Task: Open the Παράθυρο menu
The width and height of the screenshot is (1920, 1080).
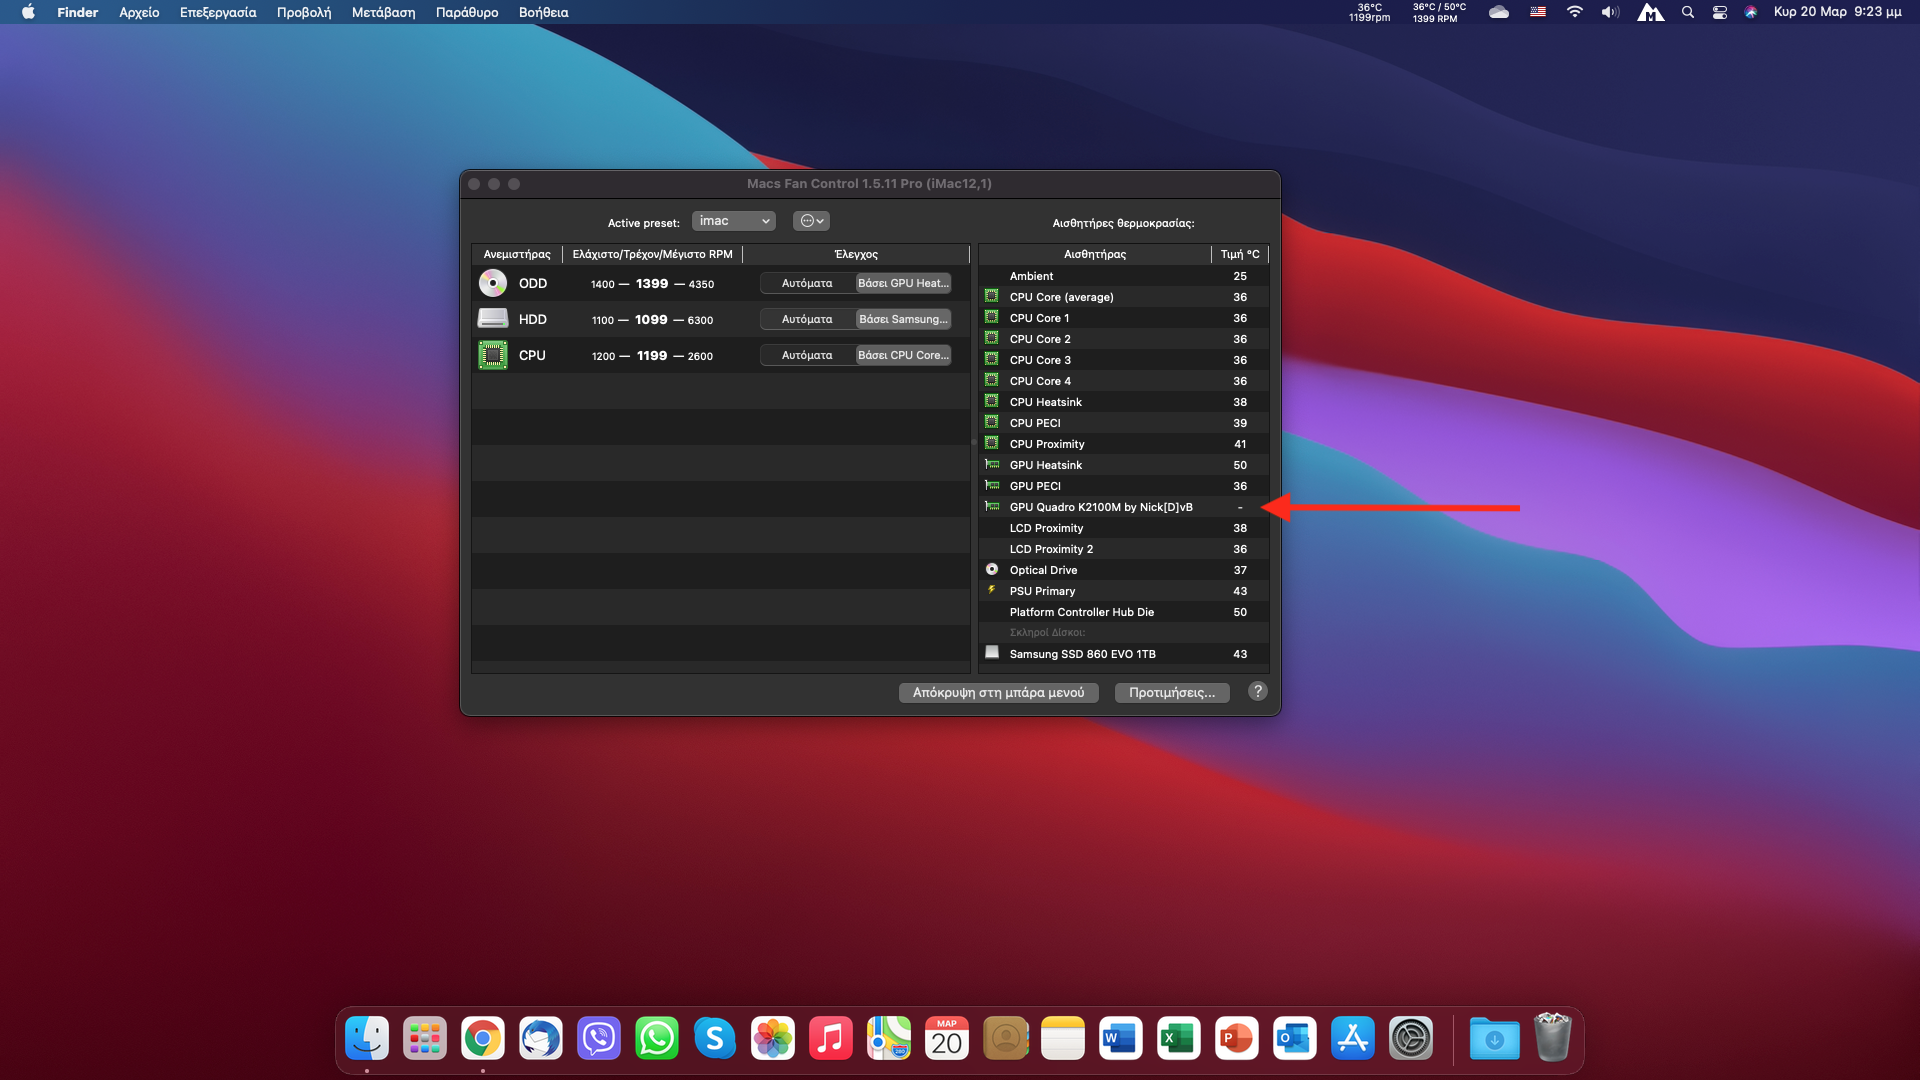Action: 467,12
